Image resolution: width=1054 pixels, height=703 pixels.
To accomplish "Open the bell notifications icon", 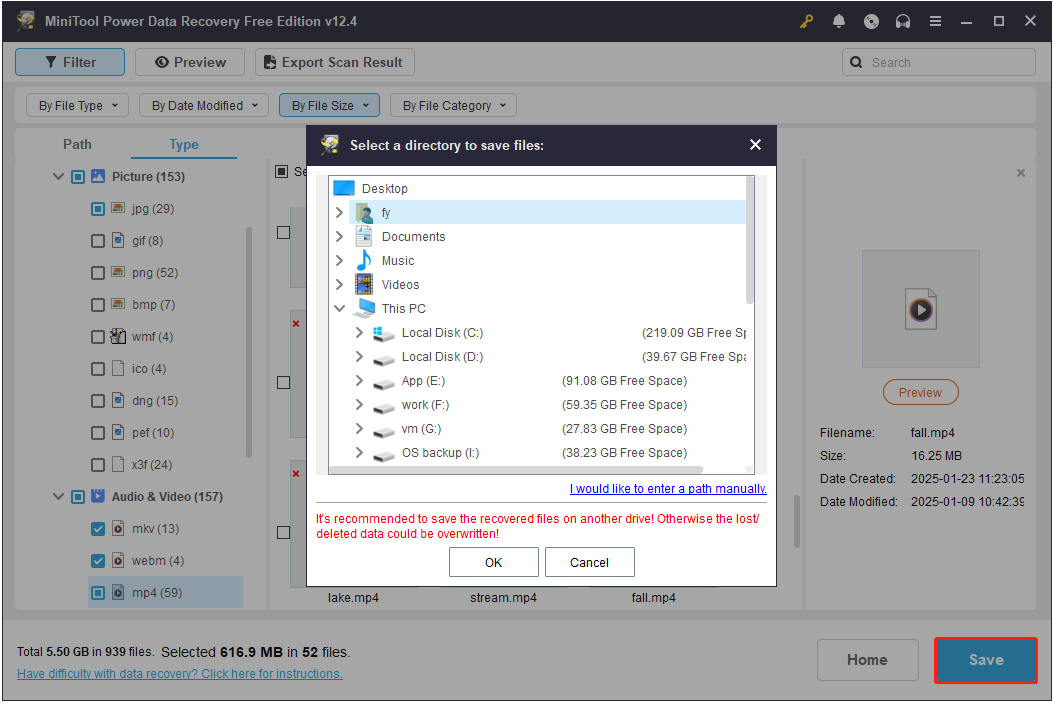I will (838, 22).
